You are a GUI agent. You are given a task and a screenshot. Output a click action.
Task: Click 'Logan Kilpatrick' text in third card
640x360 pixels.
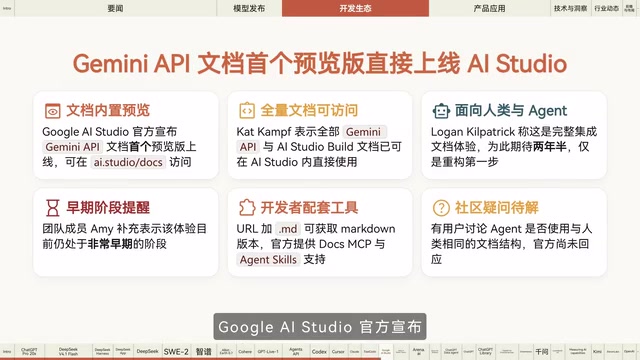point(473,132)
